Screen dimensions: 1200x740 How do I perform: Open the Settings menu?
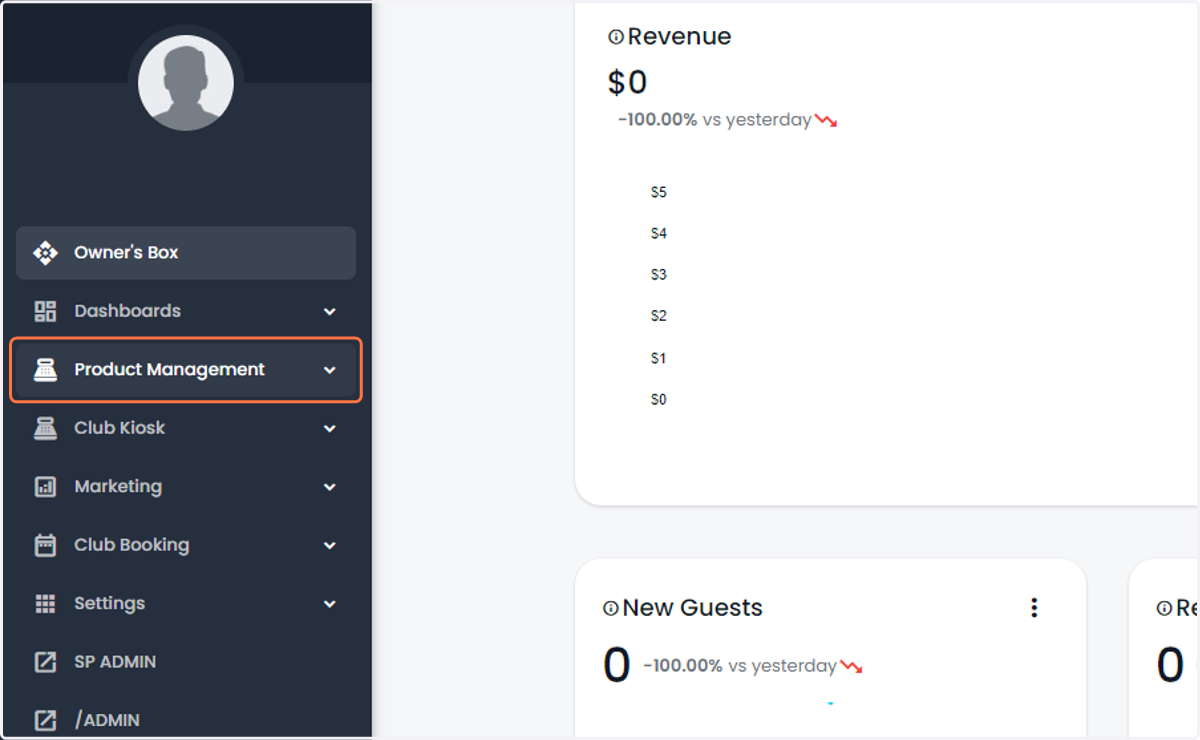click(186, 604)
